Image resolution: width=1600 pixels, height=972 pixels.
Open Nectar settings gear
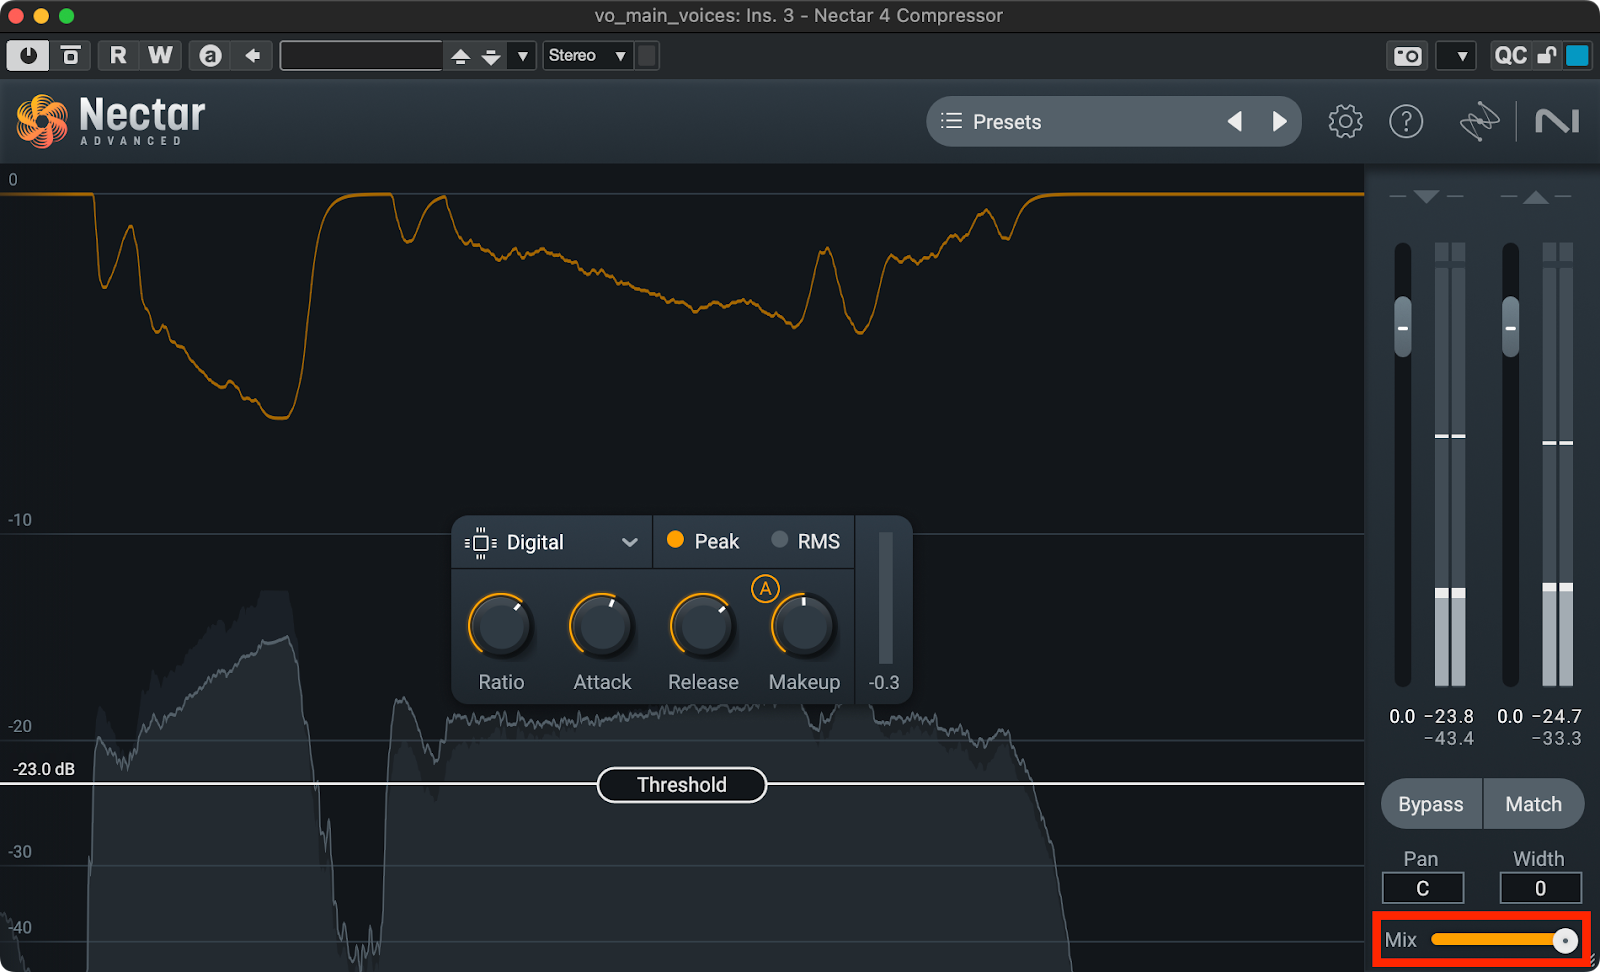pos(1345,121)
